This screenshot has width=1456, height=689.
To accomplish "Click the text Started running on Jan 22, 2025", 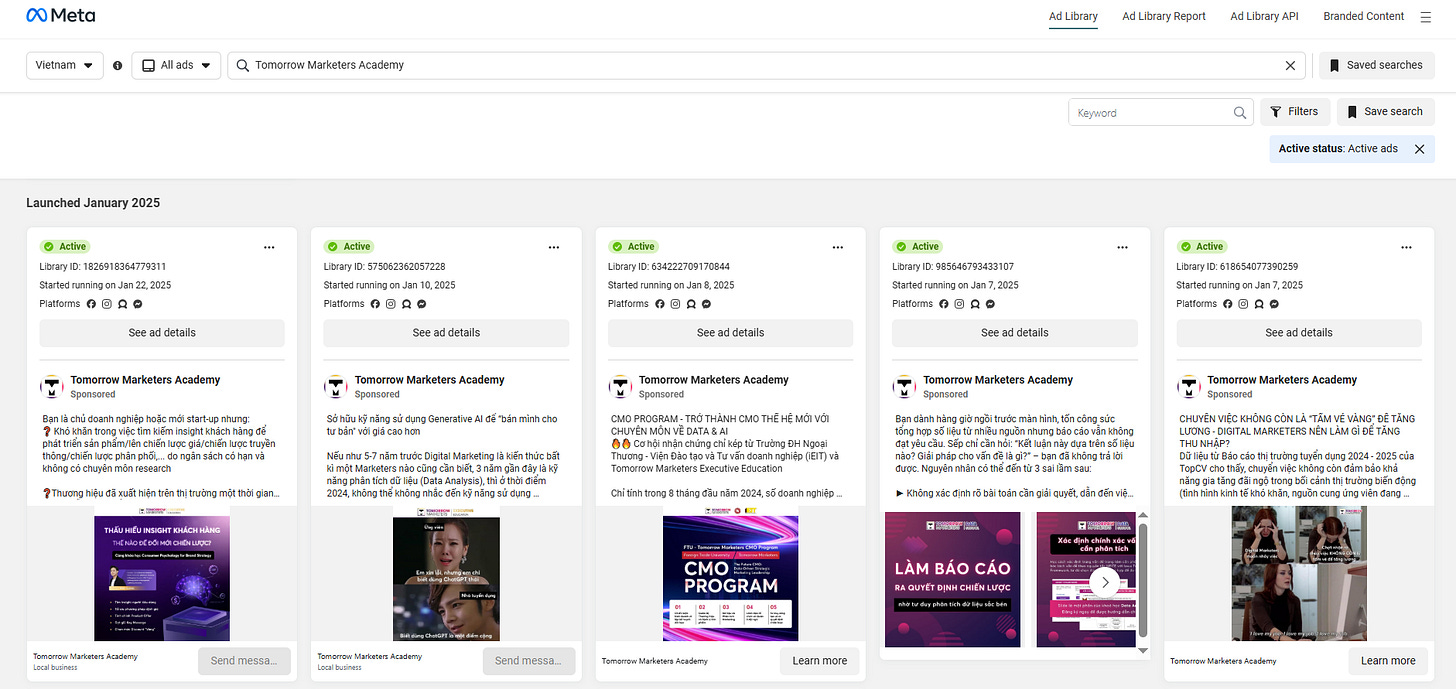I will [x=105, y=285].
